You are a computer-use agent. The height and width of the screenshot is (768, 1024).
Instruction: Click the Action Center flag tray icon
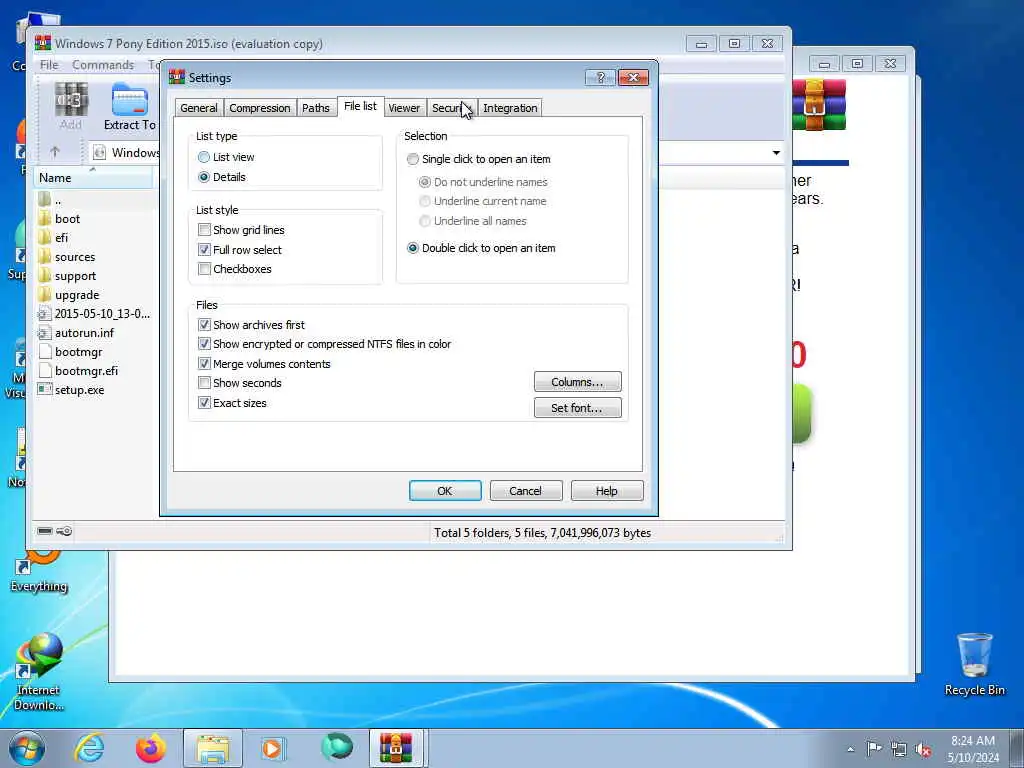(874, 749)
